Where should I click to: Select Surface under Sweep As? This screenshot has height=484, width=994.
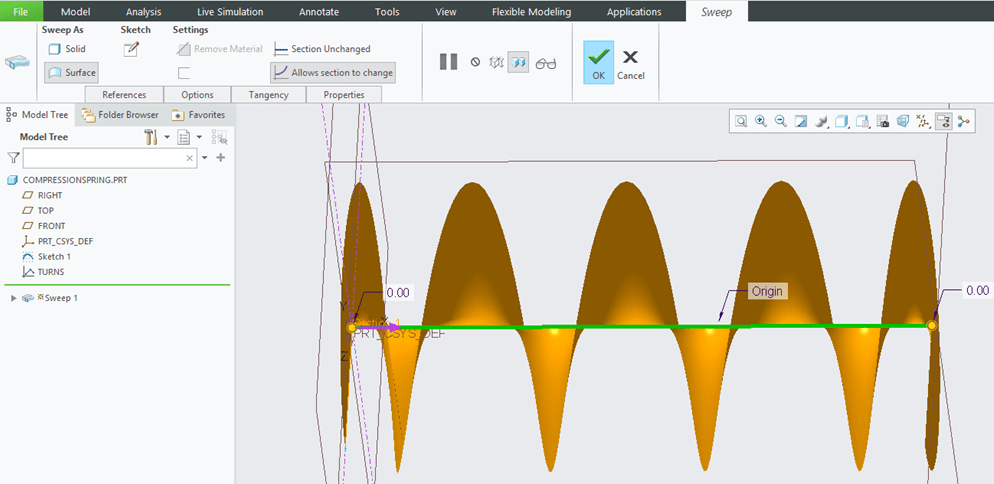[x=71, y=73]
